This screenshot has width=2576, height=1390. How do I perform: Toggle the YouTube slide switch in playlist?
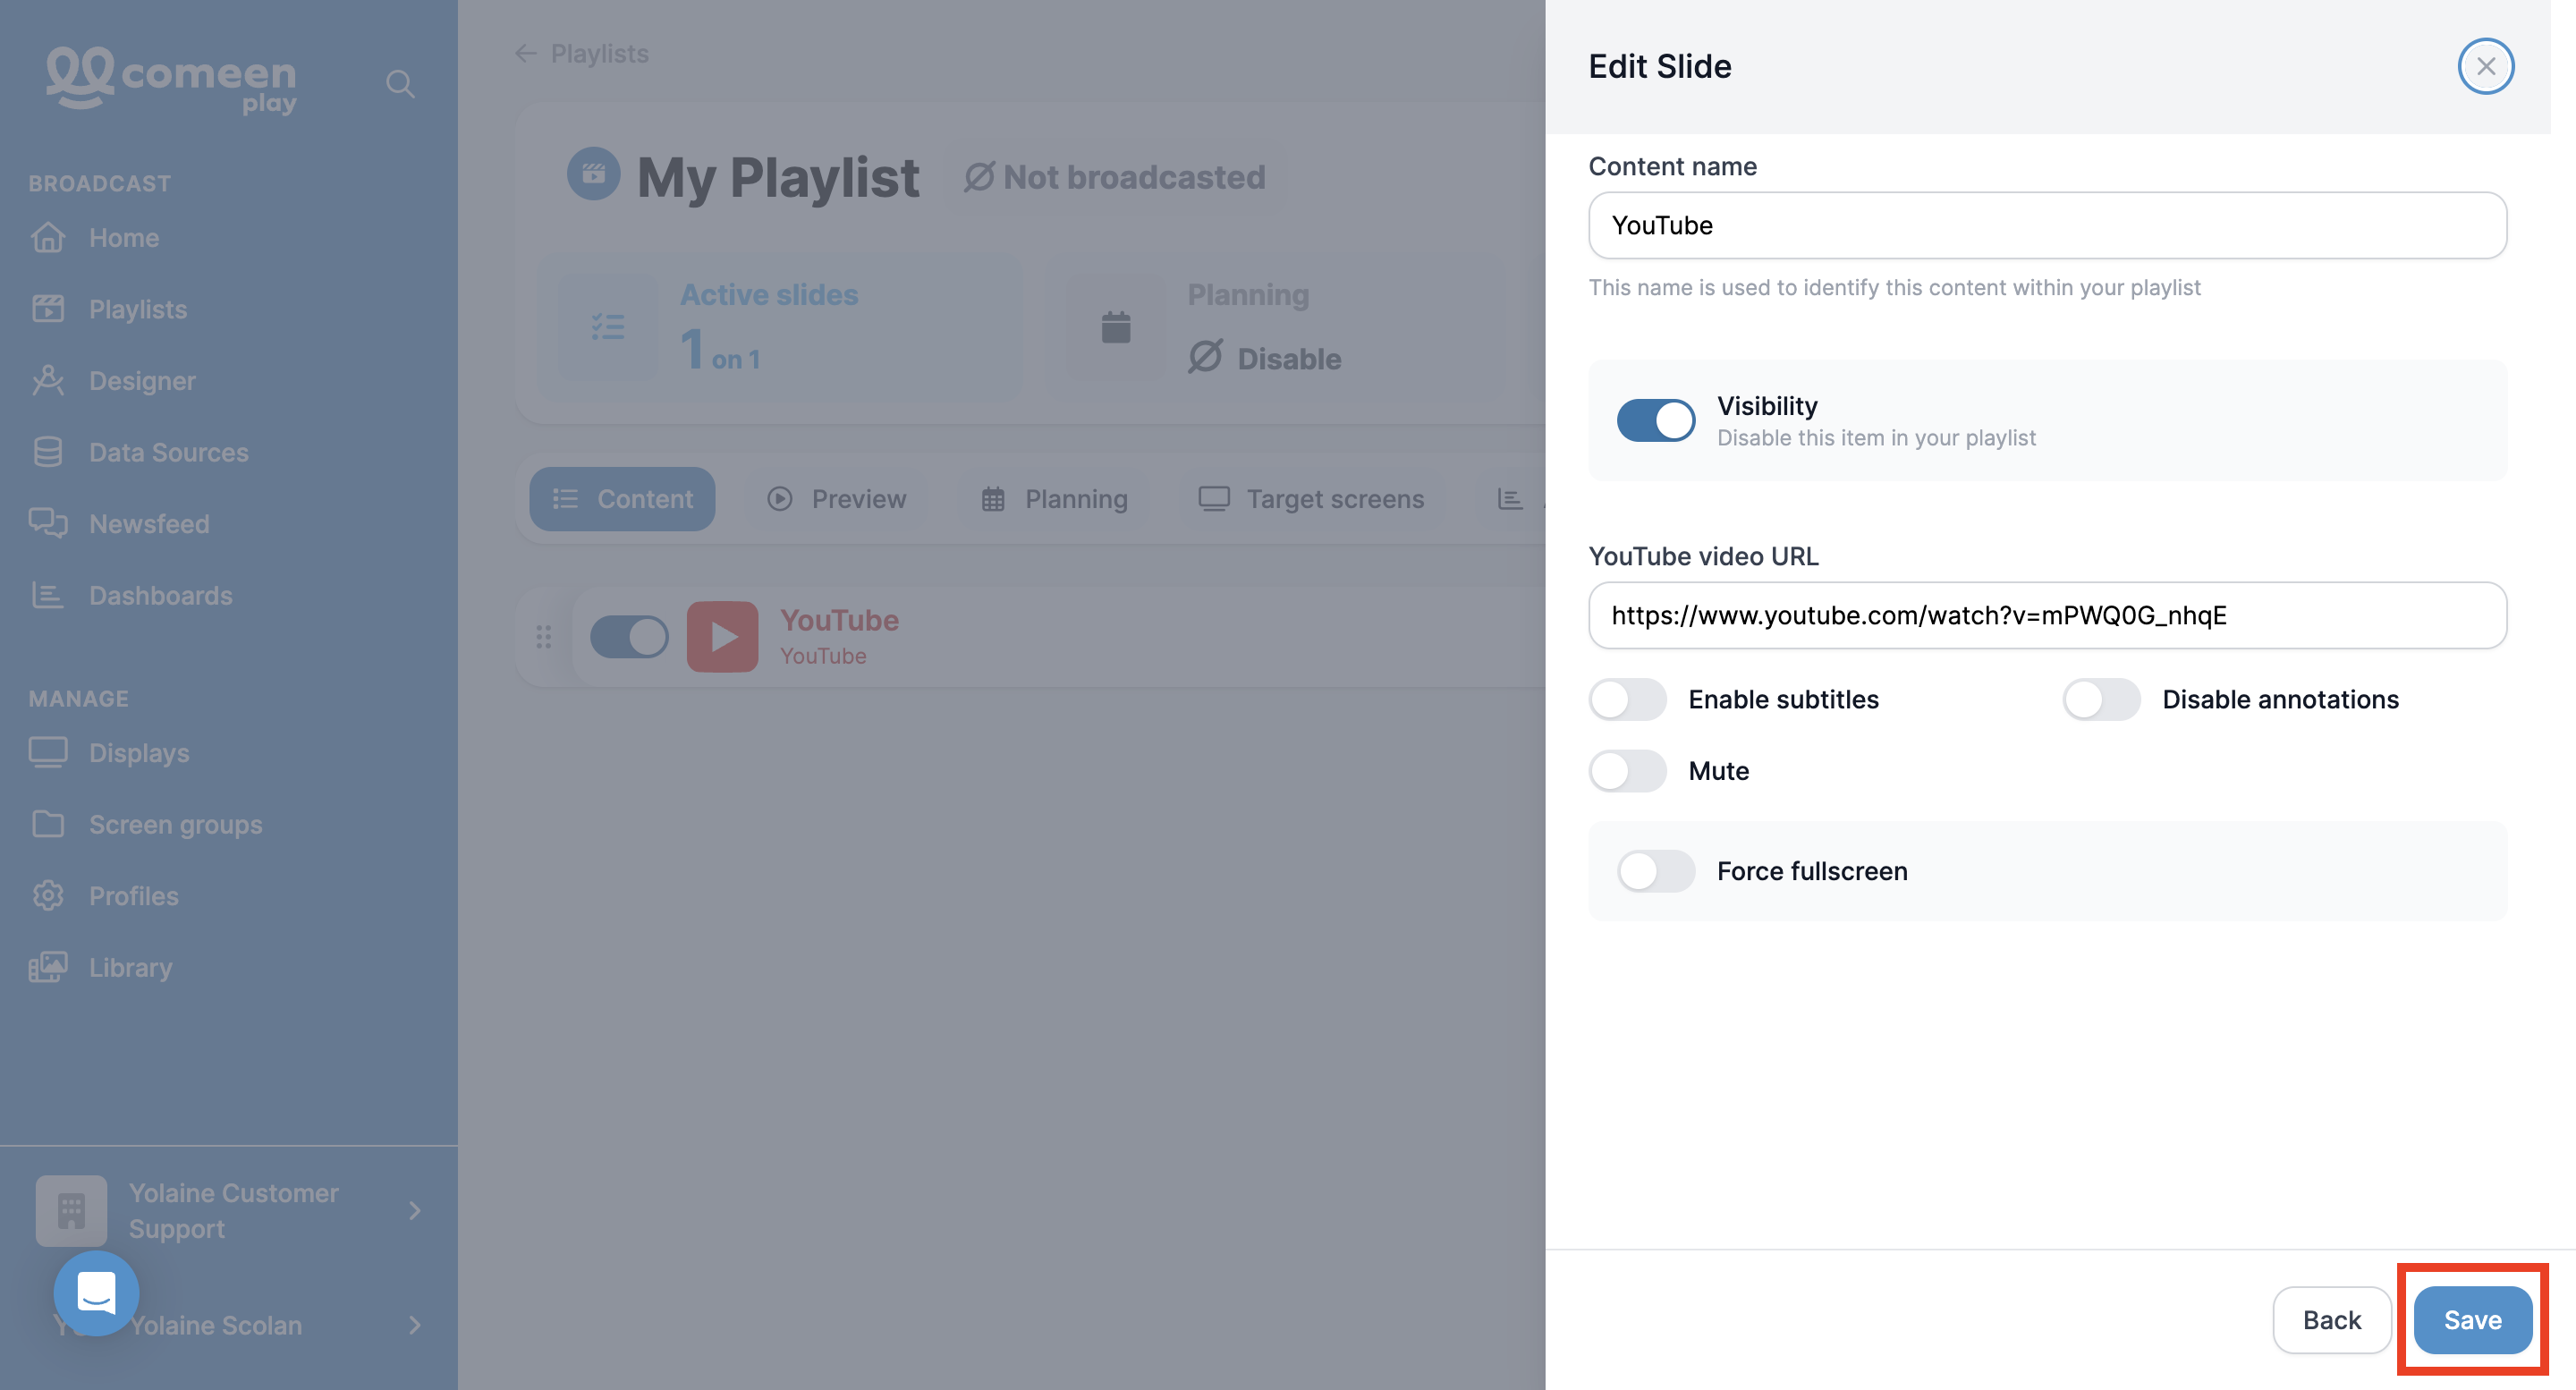point(629,636)
